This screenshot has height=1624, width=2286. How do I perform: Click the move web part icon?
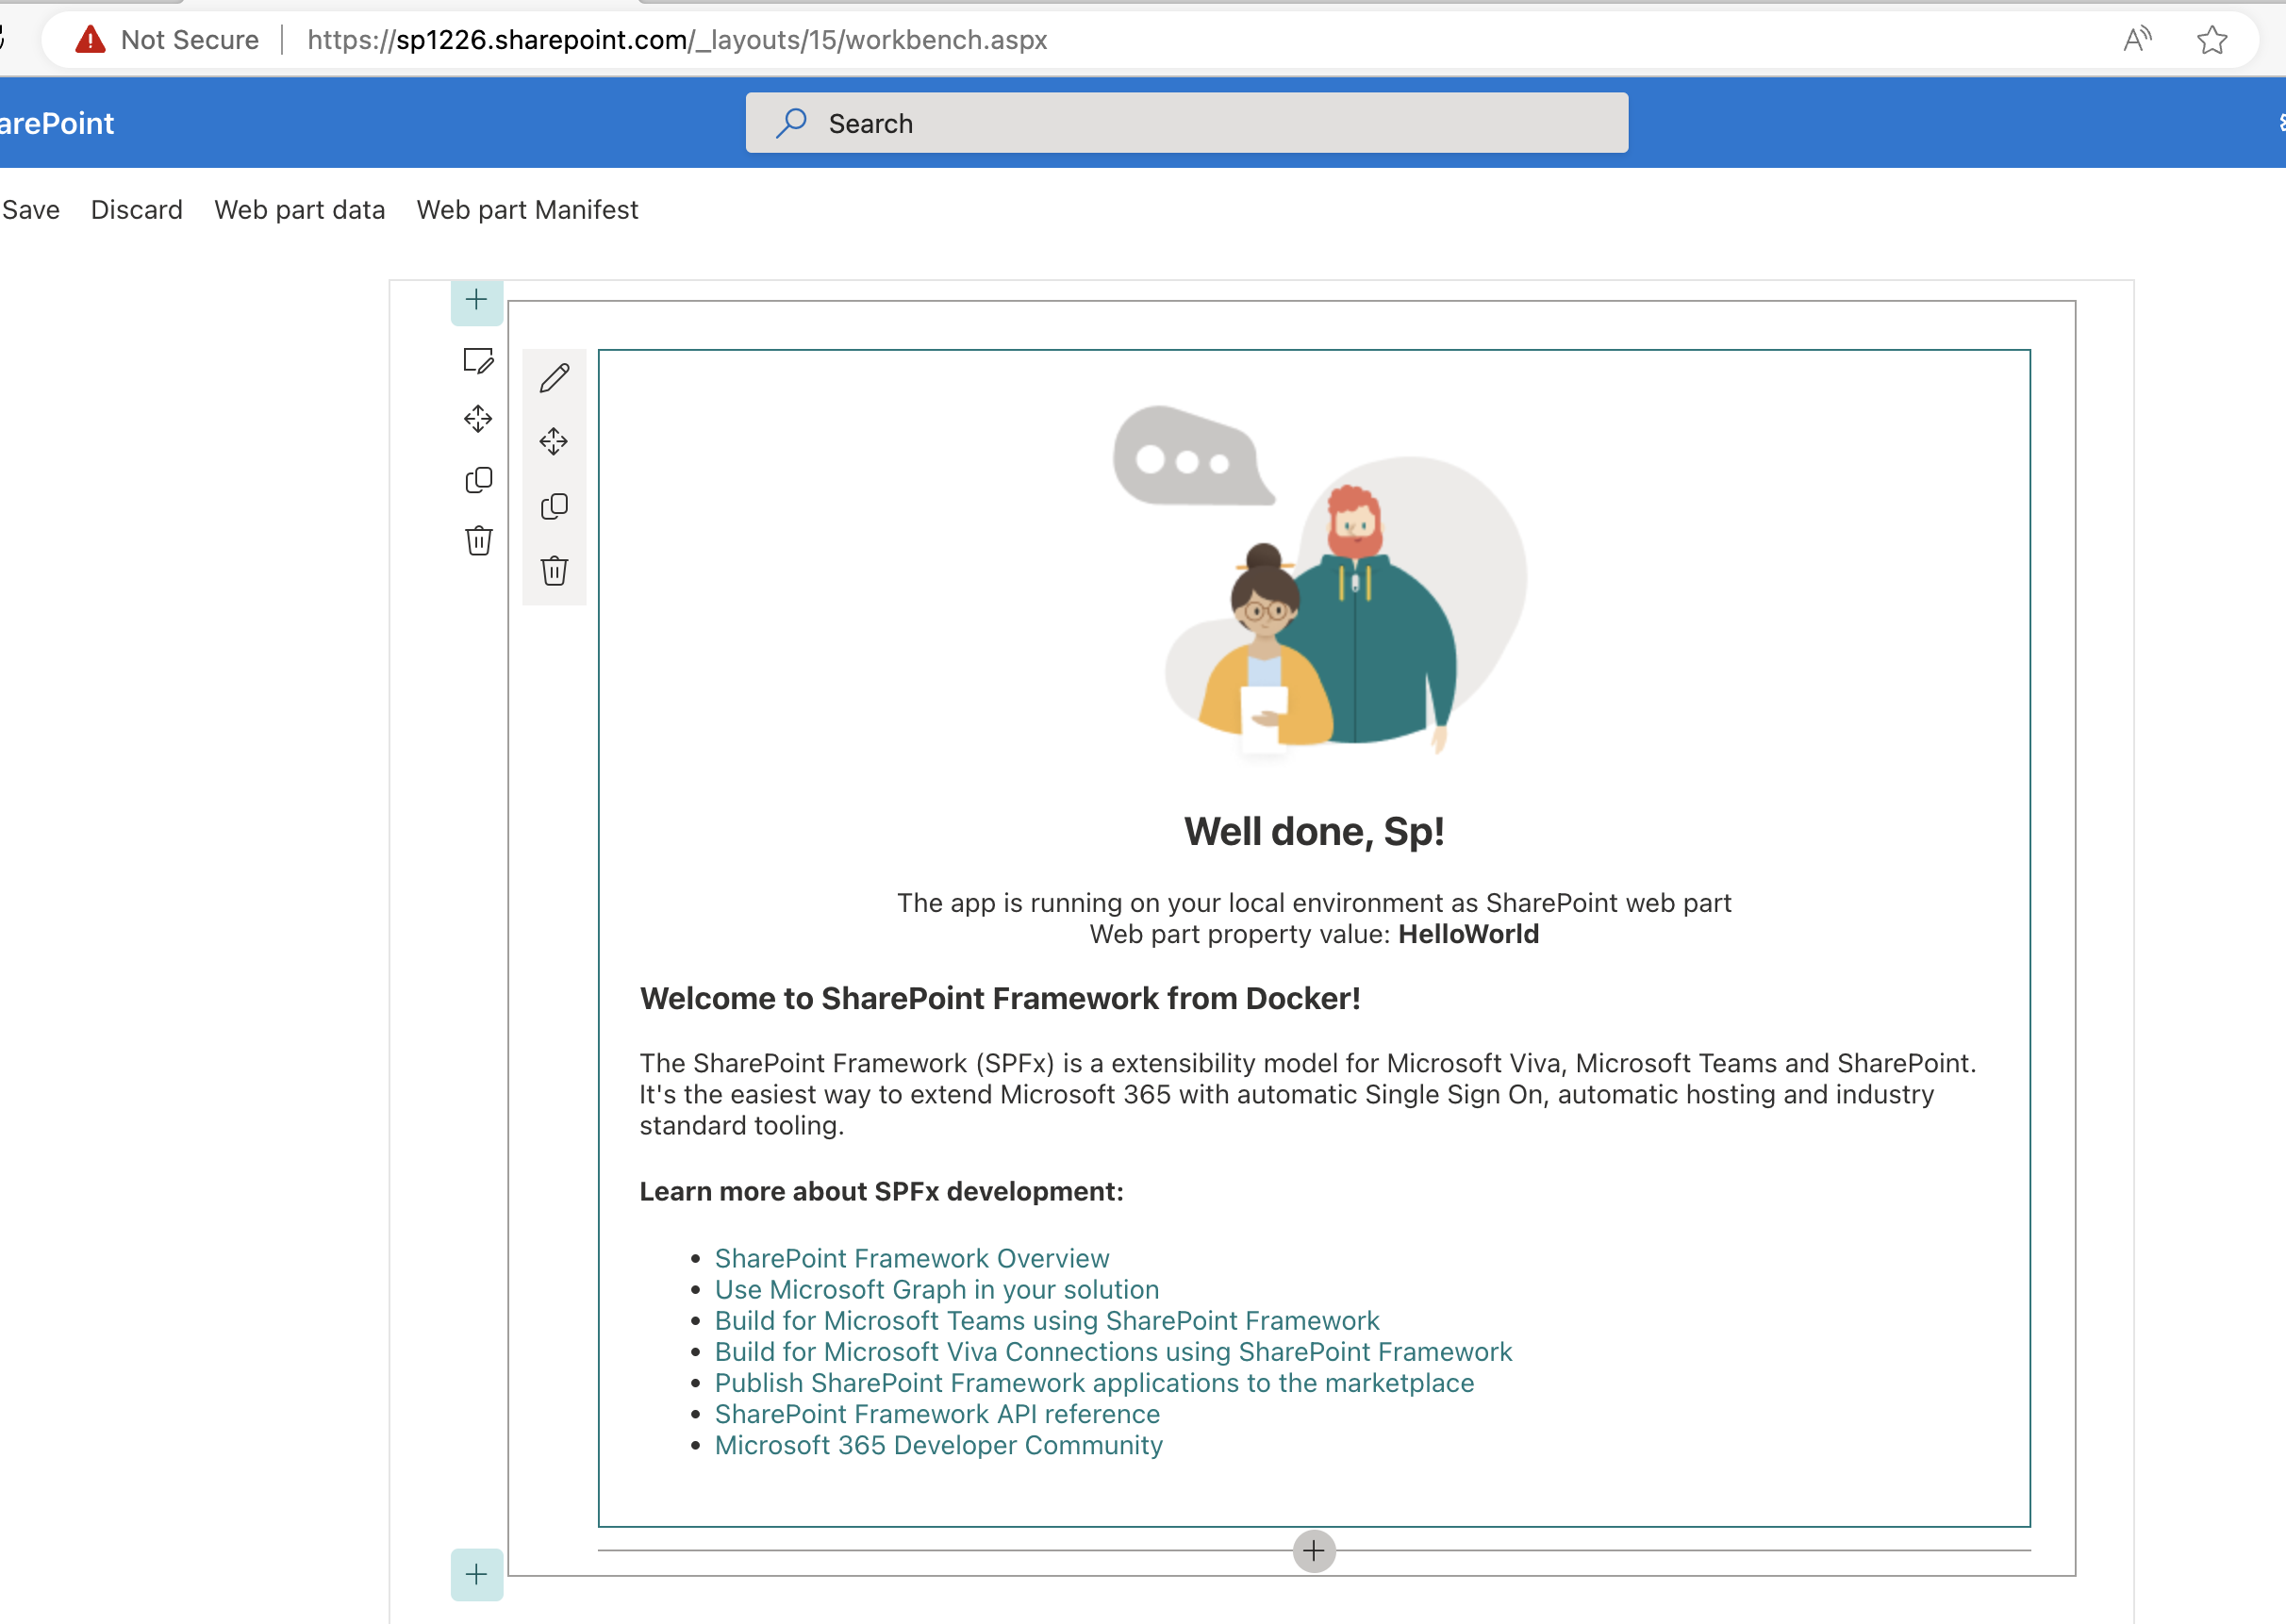click(554, 441)
